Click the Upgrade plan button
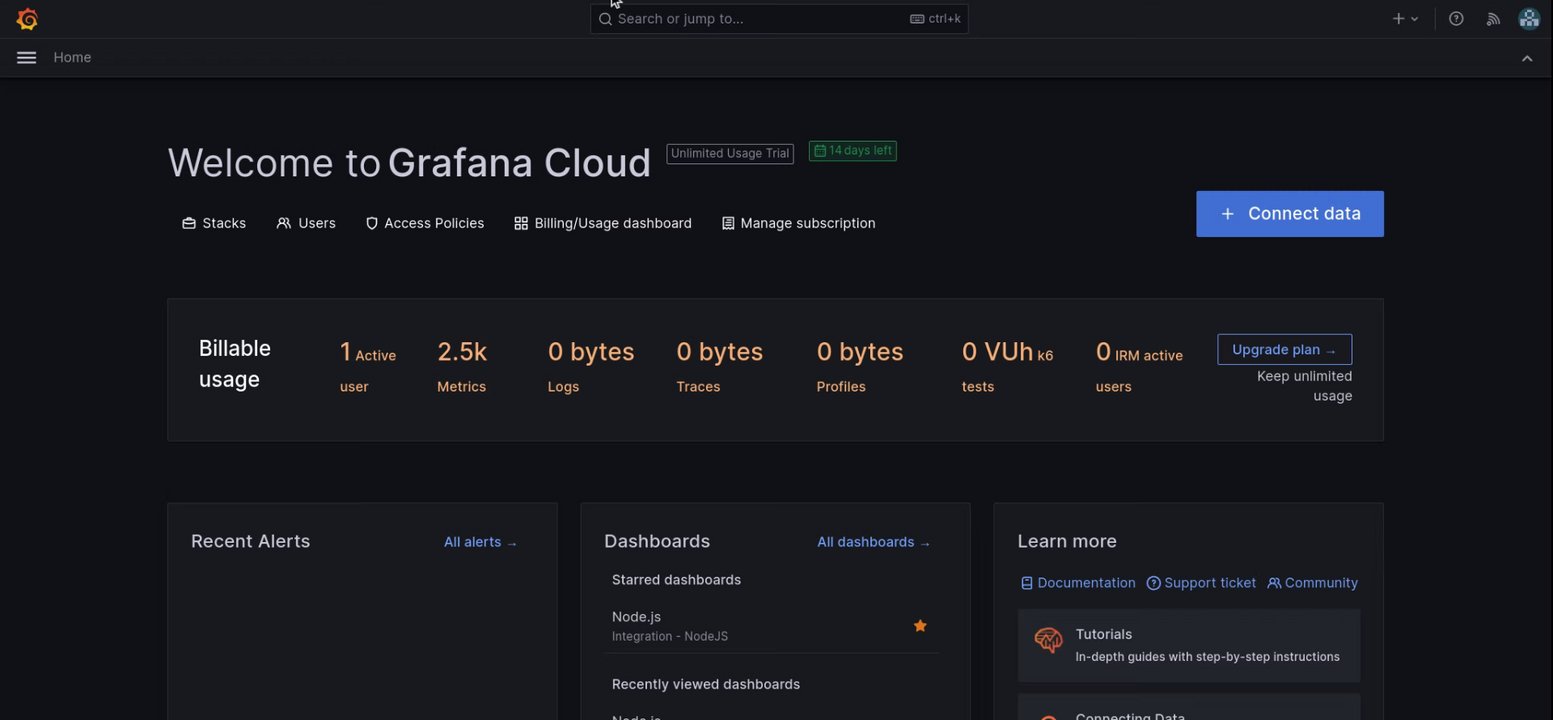The image size is (1553, 720). pyautogui.click(x=1285, y=350)
